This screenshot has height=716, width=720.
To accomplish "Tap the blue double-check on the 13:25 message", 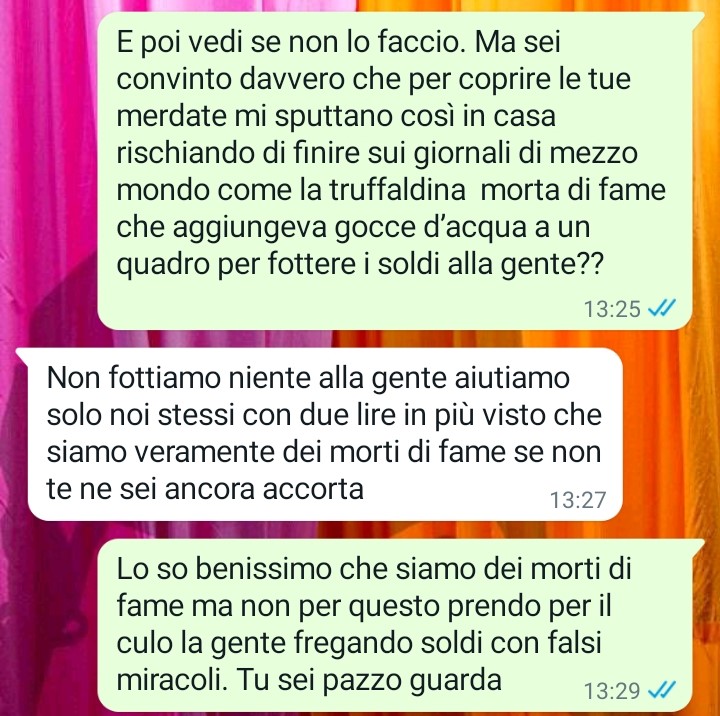I will click(662, 308).
